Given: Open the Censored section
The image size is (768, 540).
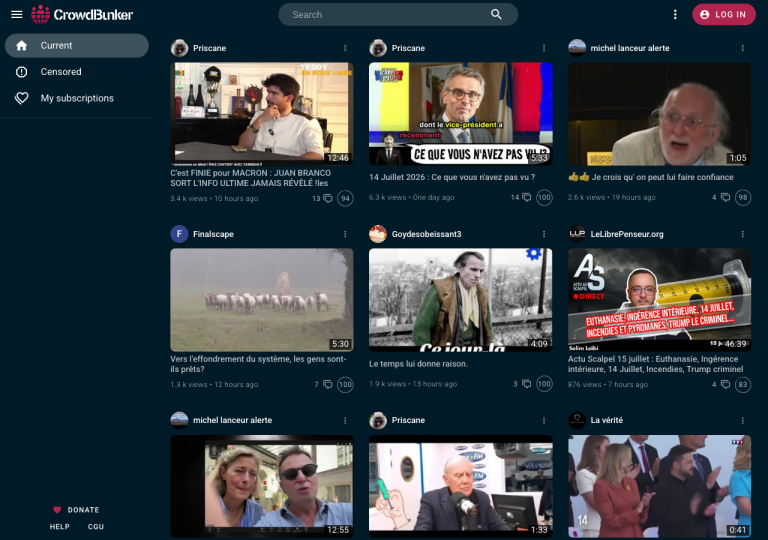Looking at the screenshot, I should point(77,72).
